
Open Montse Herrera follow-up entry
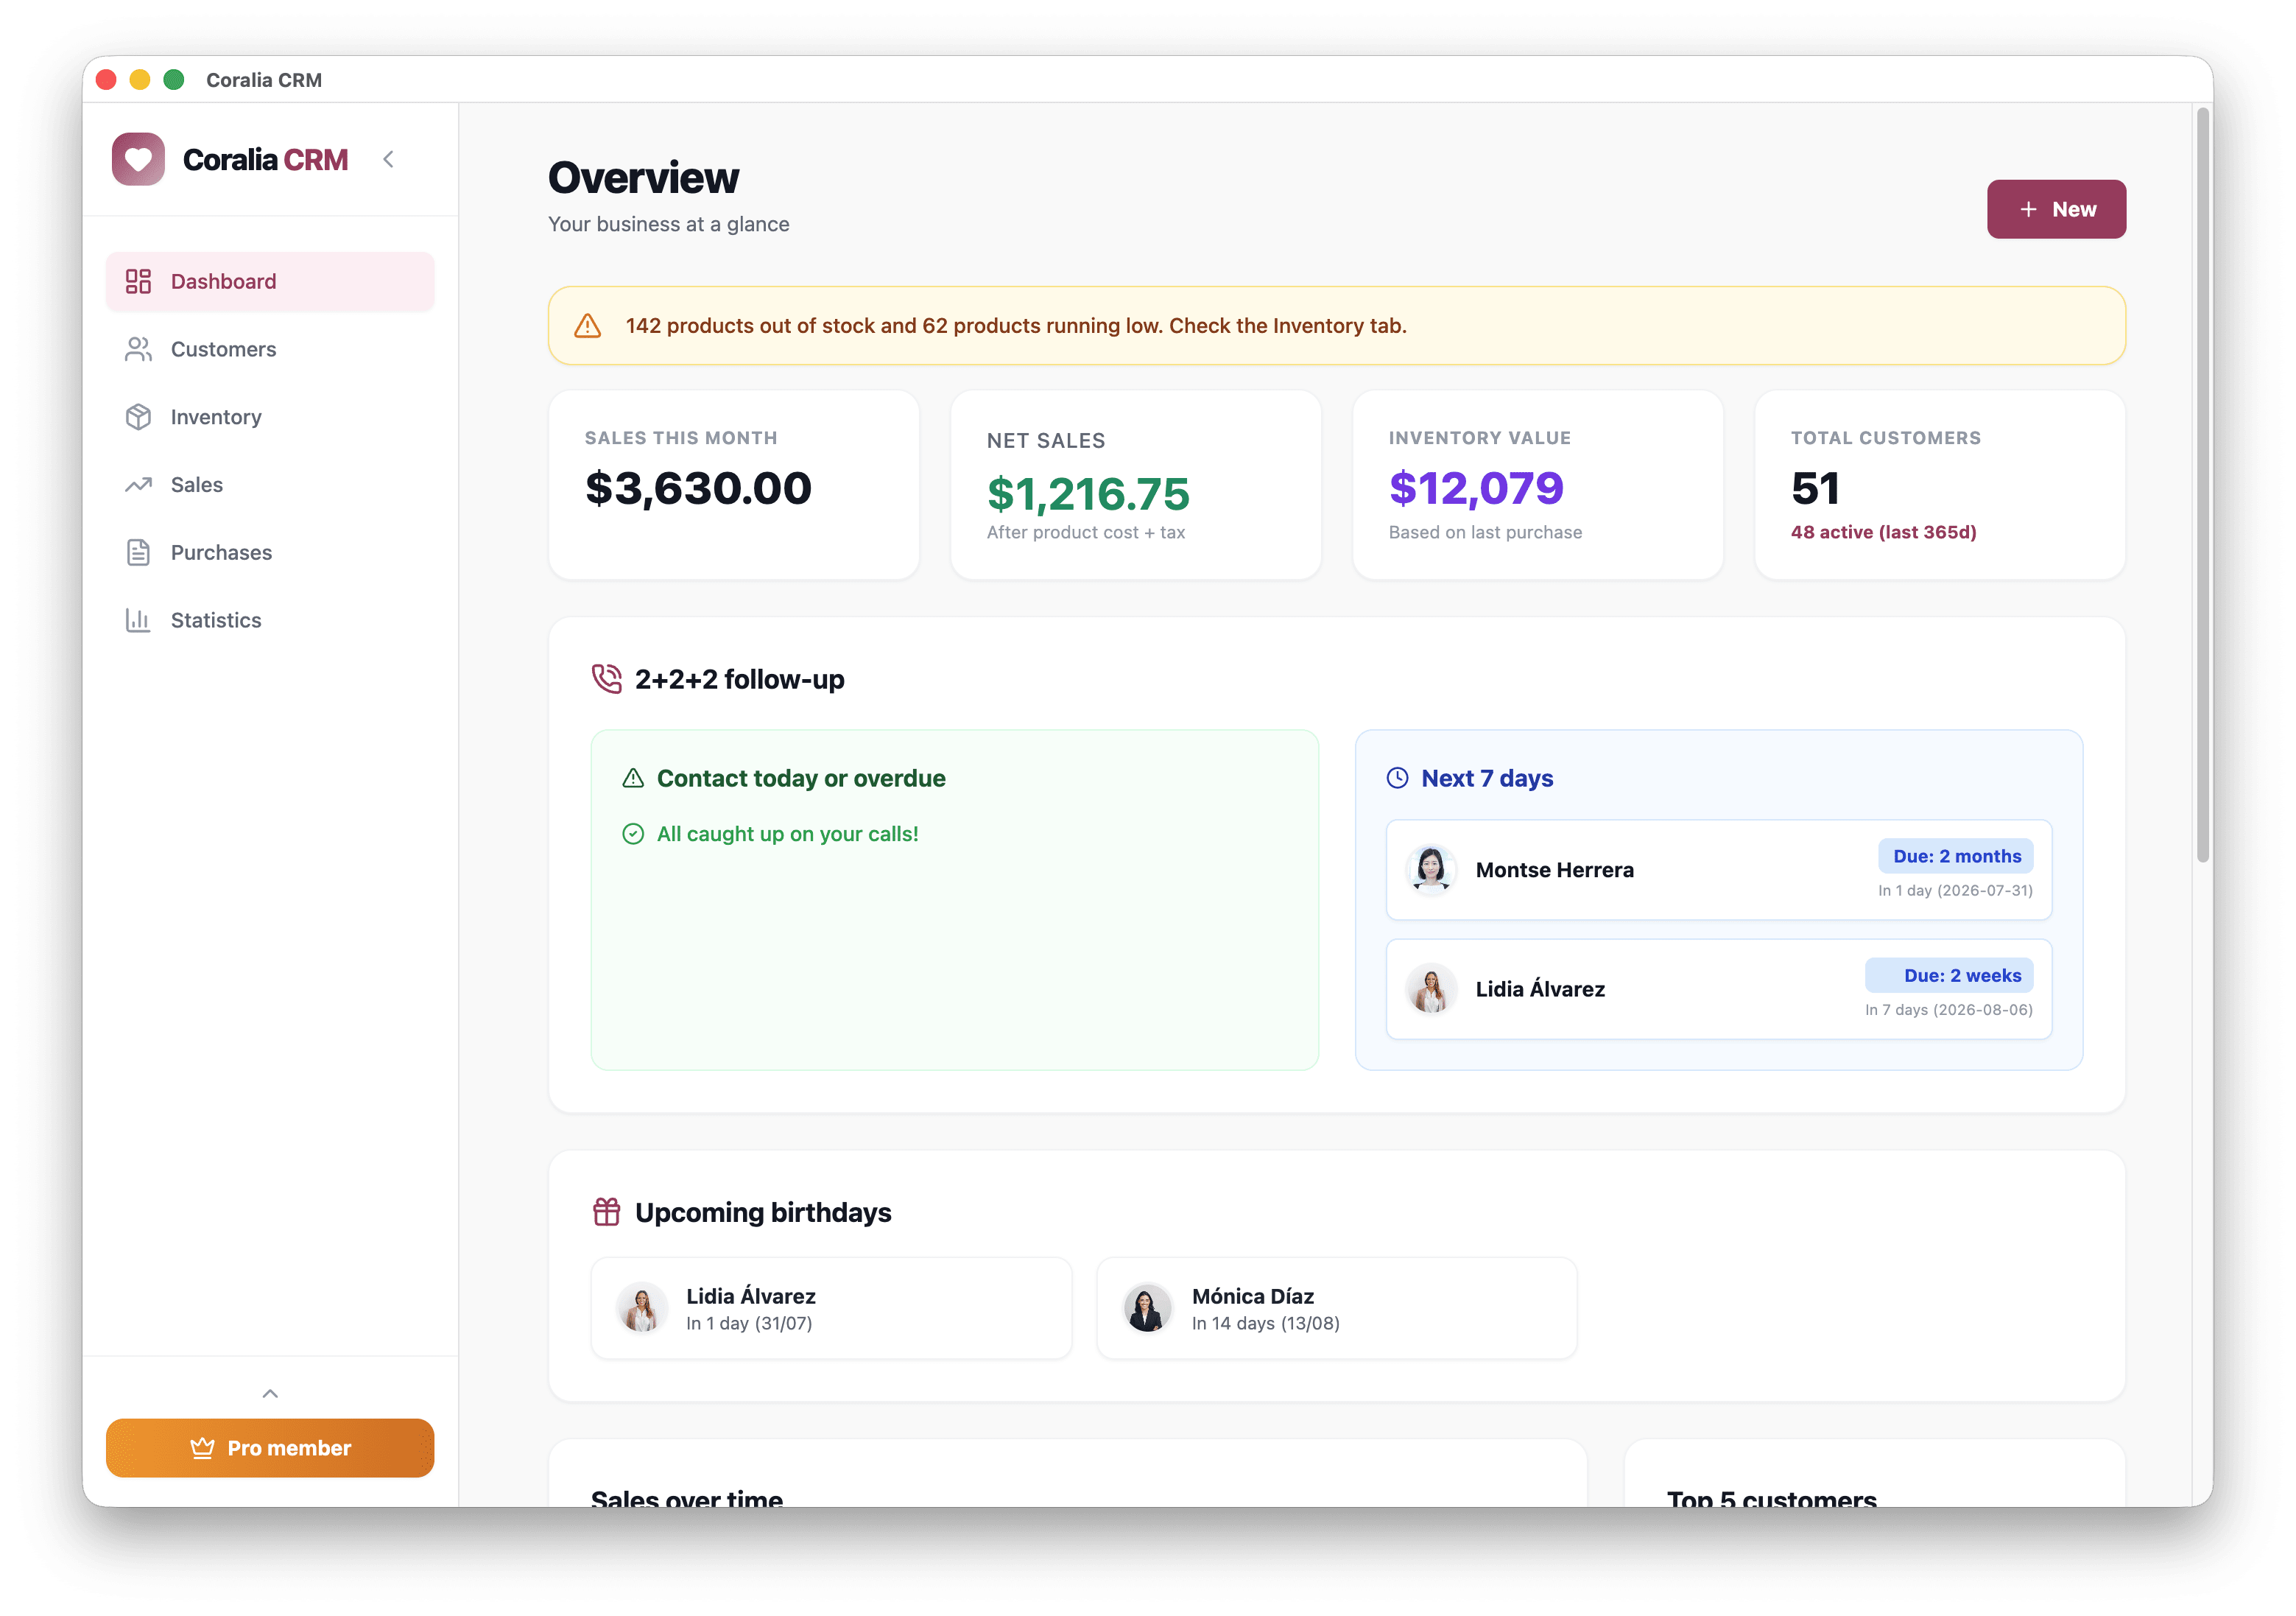[x=1719, y=870]
